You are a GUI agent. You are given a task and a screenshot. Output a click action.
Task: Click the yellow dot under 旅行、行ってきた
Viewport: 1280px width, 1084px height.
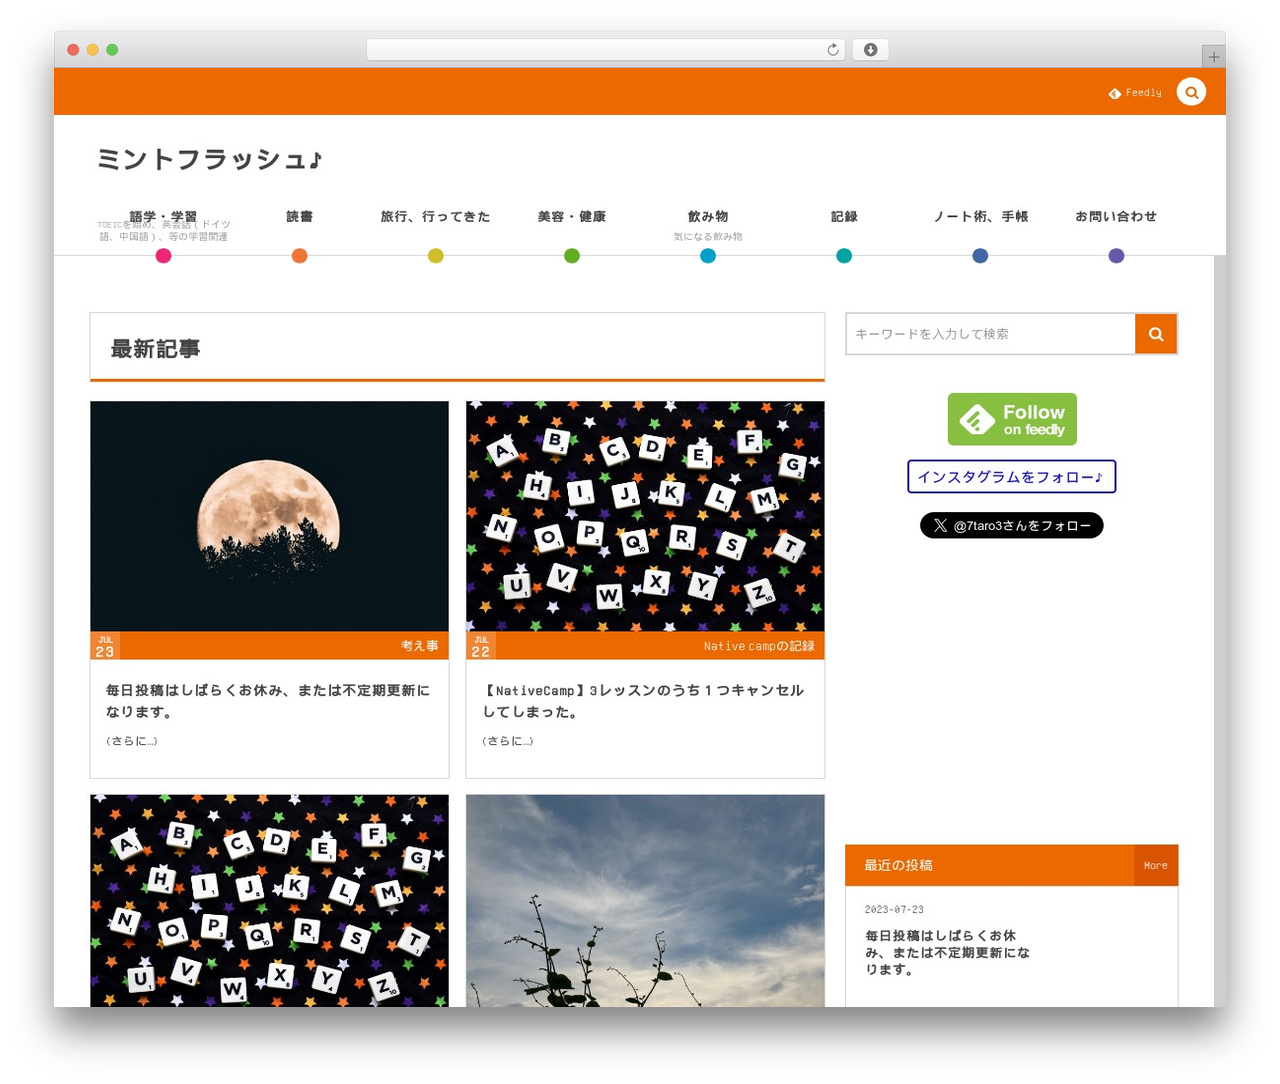436,256
